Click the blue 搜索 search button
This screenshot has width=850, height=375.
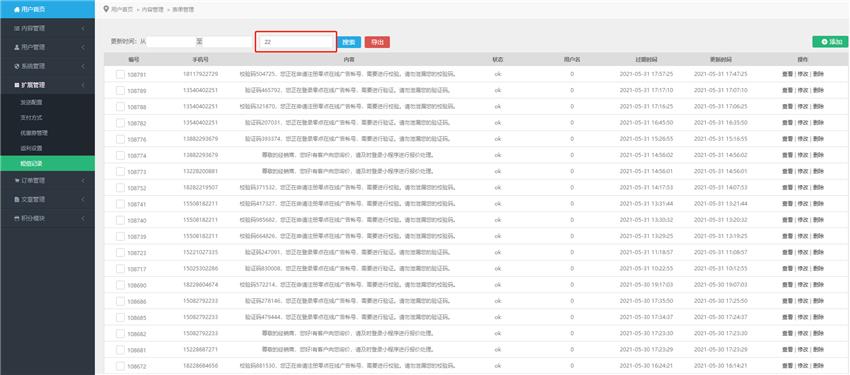350,42
